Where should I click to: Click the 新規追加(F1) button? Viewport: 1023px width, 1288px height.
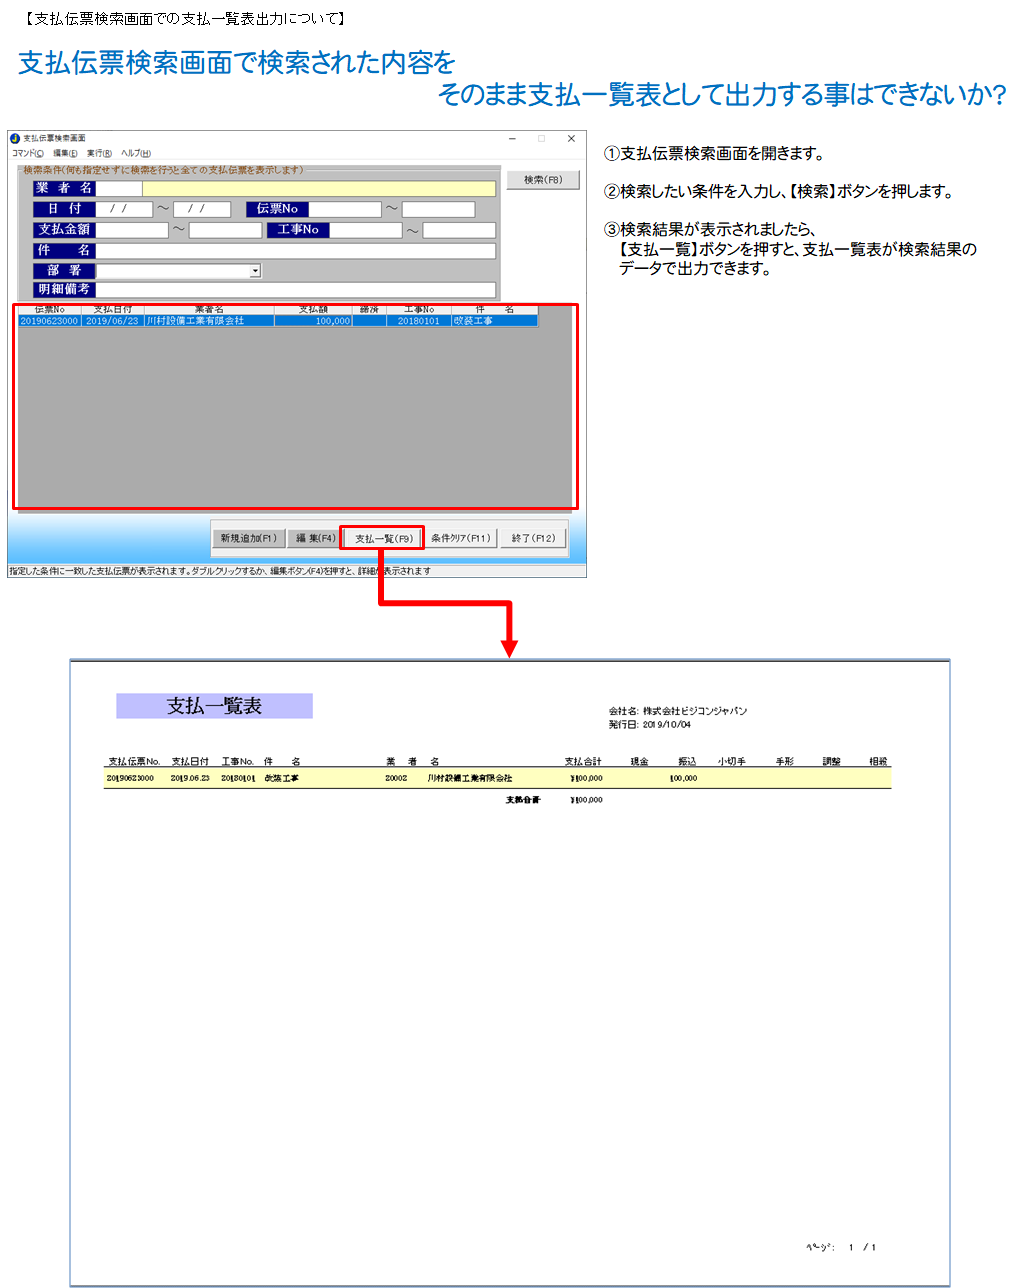pos(248,538)
